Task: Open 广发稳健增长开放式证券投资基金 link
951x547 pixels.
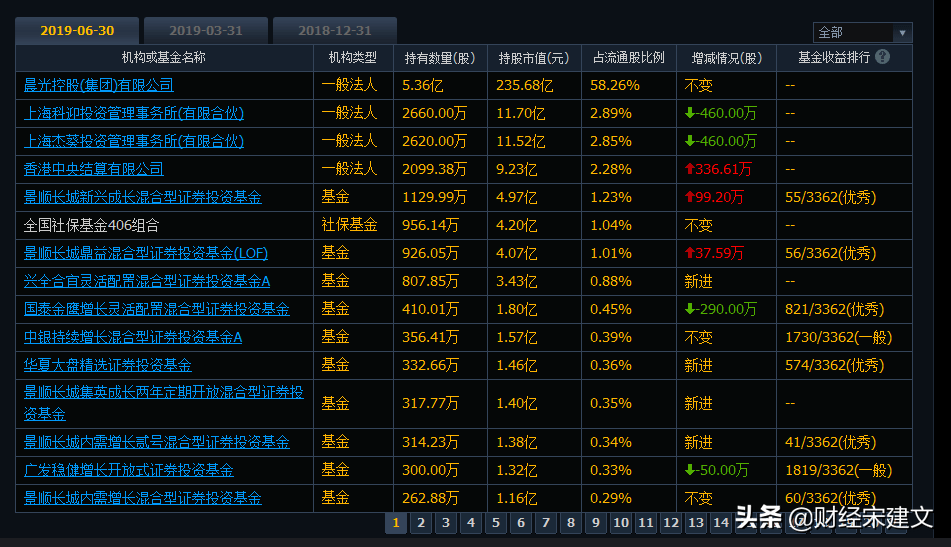Action: (x=129, y=470)
